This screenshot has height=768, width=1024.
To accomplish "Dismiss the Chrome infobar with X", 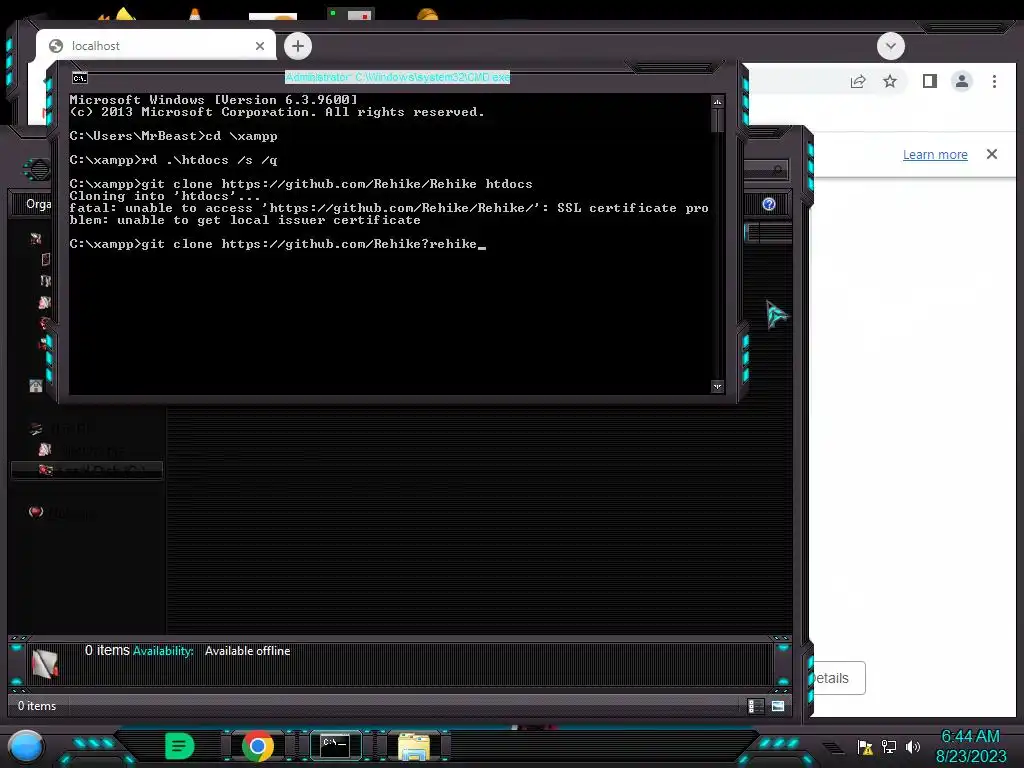I will [x=991, y=154].
